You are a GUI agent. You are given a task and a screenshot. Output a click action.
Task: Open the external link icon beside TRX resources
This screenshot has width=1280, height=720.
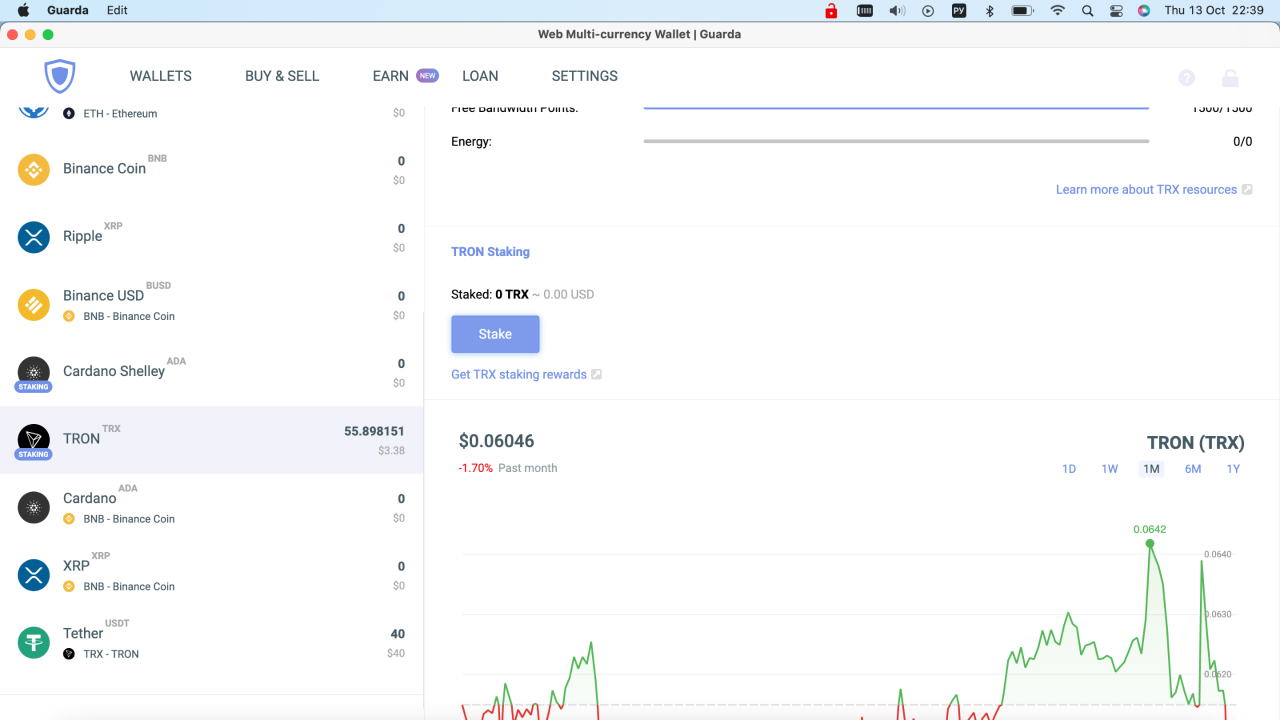point(1246,189)
